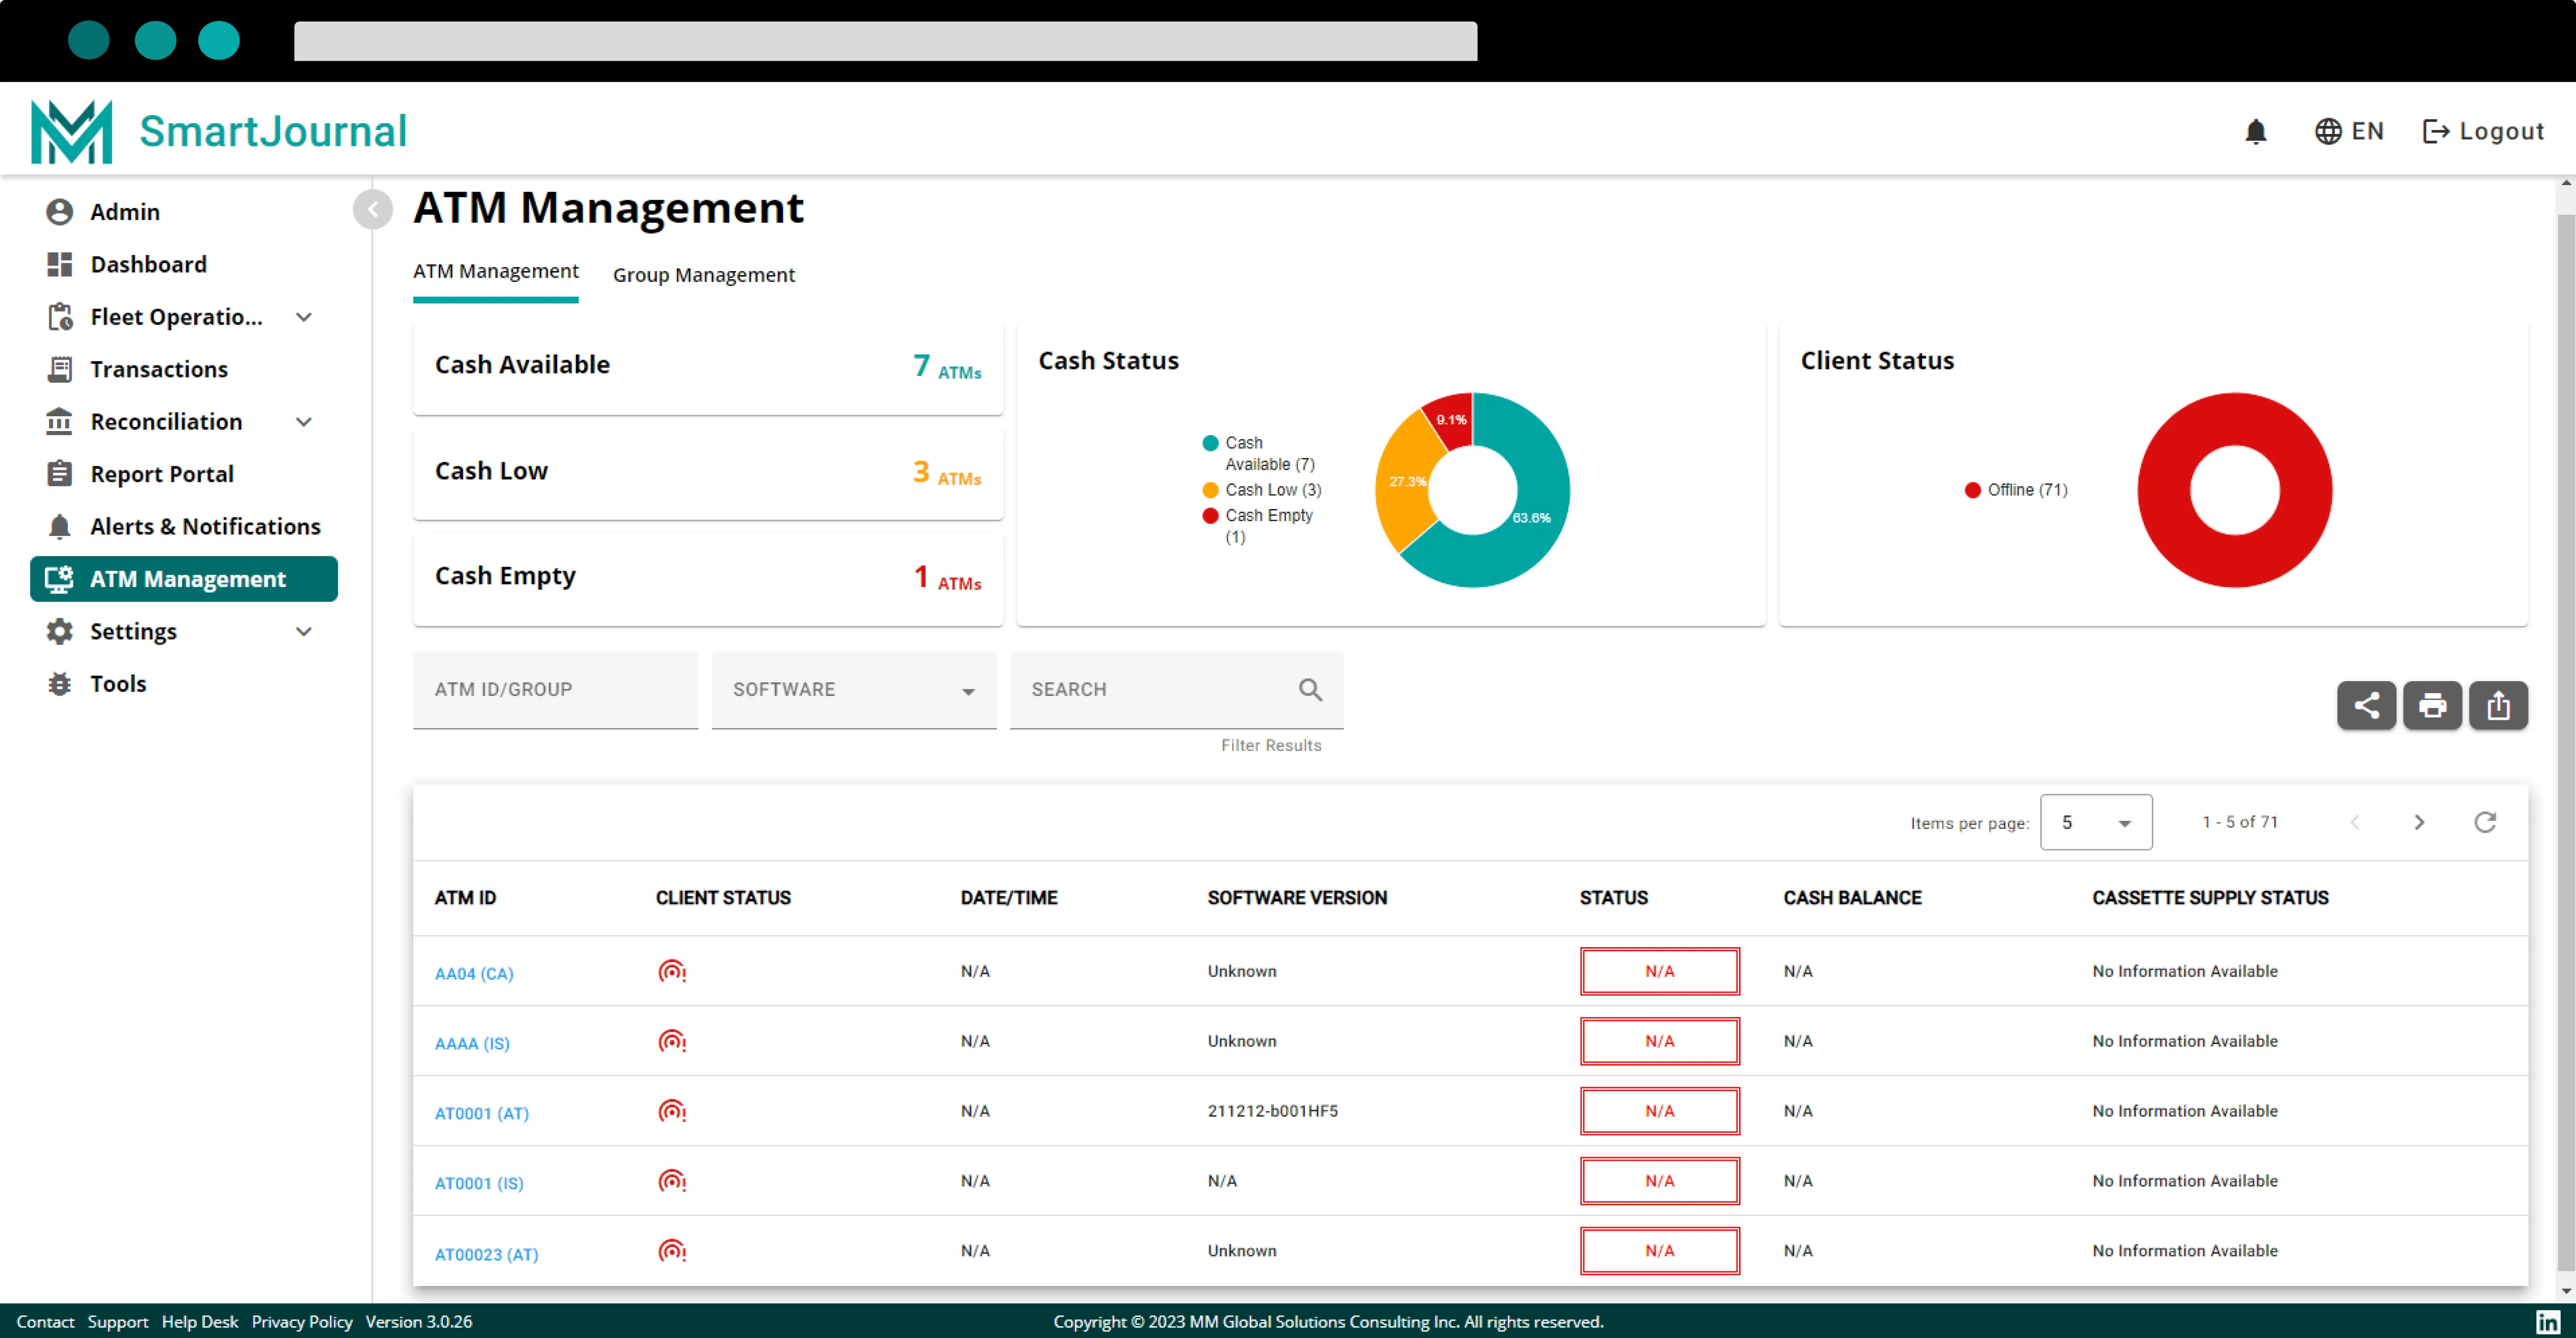Open the SOFTWARE dropdown

pyautogui.click(x=854, y=690)
